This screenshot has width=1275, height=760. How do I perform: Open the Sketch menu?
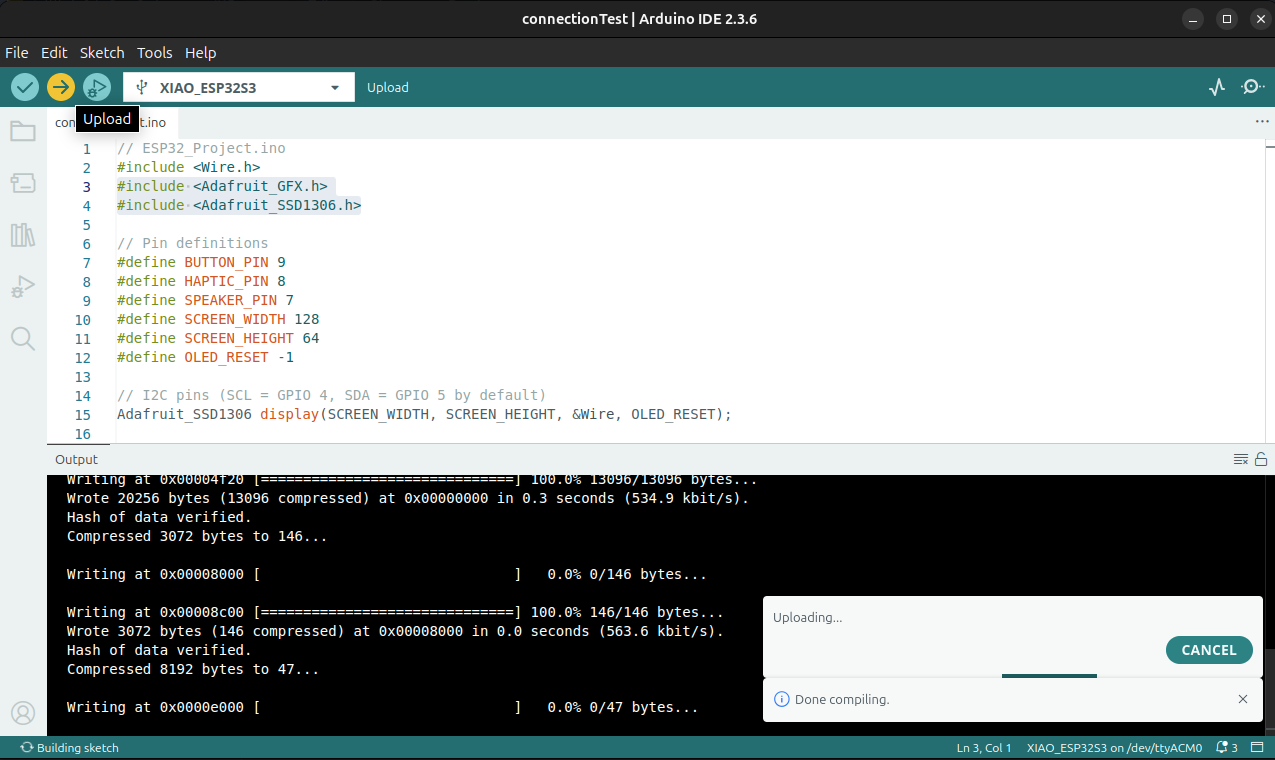pos(102,53)
